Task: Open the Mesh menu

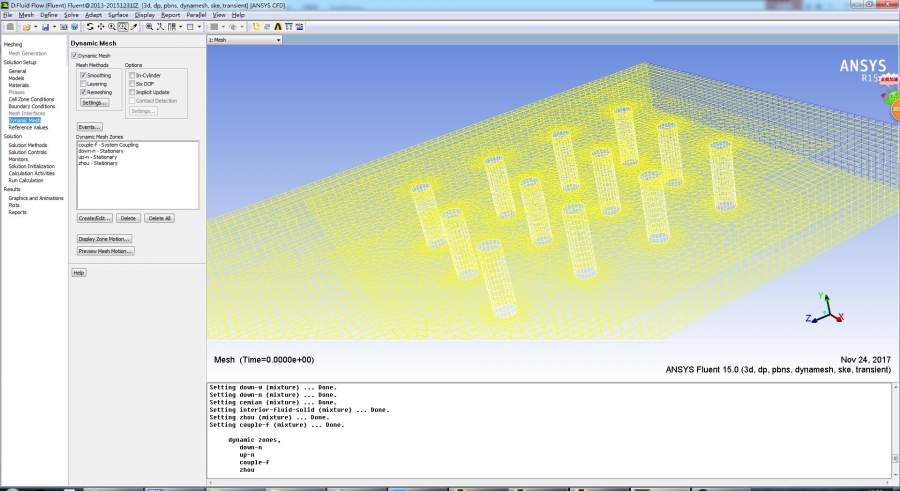Action: click(26, 15)
